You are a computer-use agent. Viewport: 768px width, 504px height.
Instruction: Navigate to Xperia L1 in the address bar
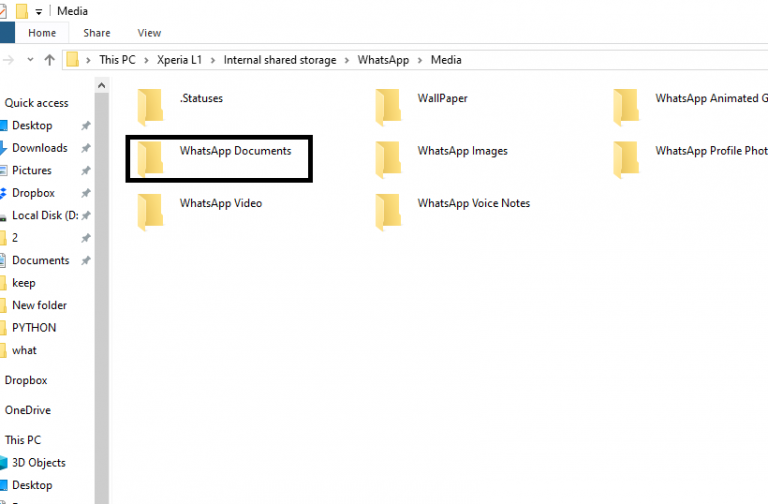pyautogui.click(x=179, y=60)
